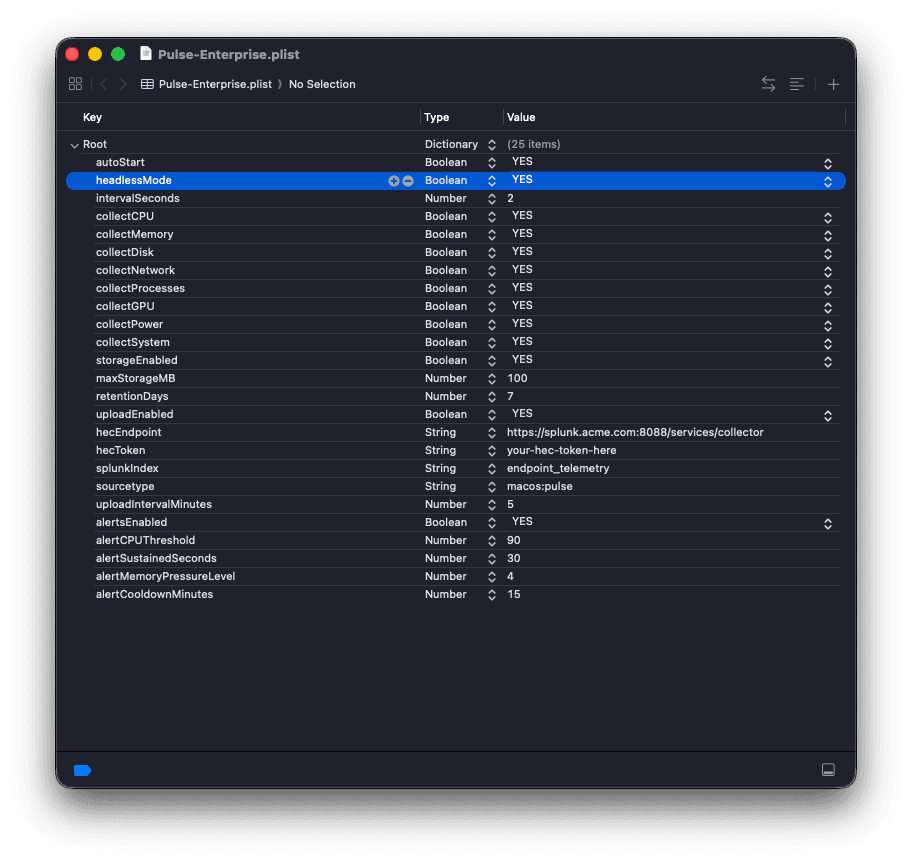Open the editor options grid icon
The width and height of the screenshot is (912, 862).
(x=75, y=84)
